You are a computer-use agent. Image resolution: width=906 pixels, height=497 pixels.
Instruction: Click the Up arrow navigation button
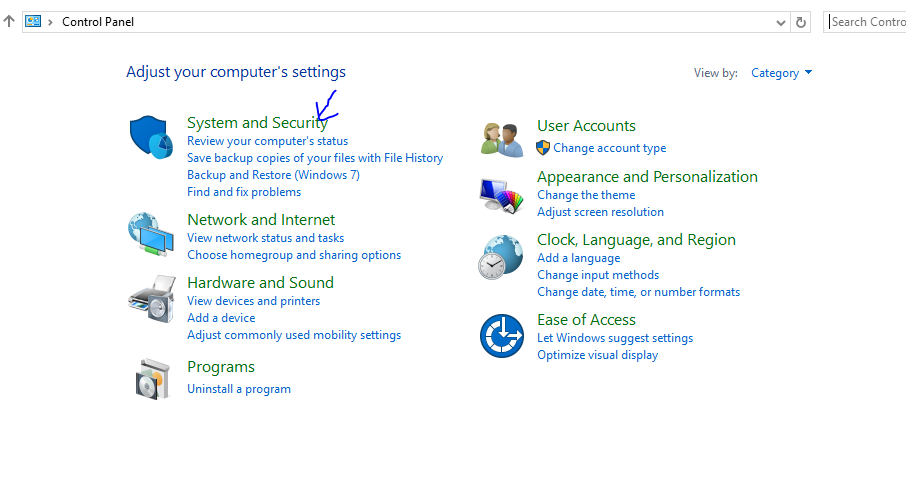[9, 21]
